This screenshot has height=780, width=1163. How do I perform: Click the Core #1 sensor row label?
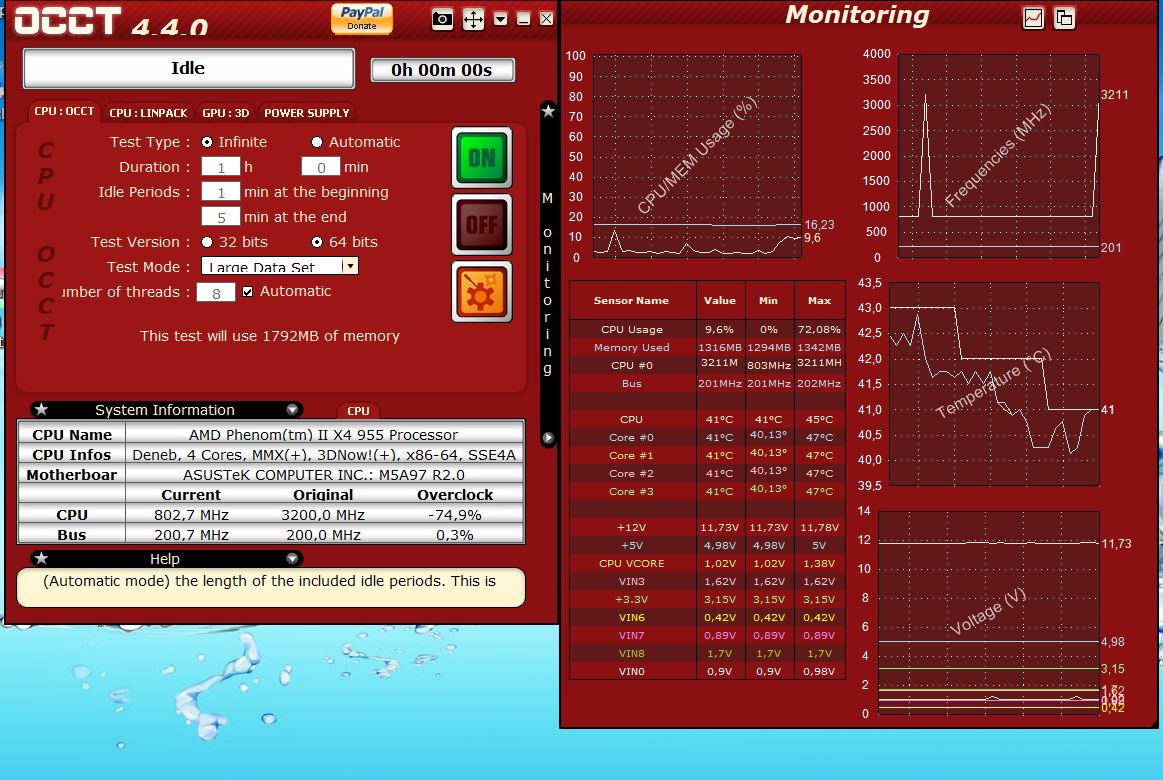point(632,455)
